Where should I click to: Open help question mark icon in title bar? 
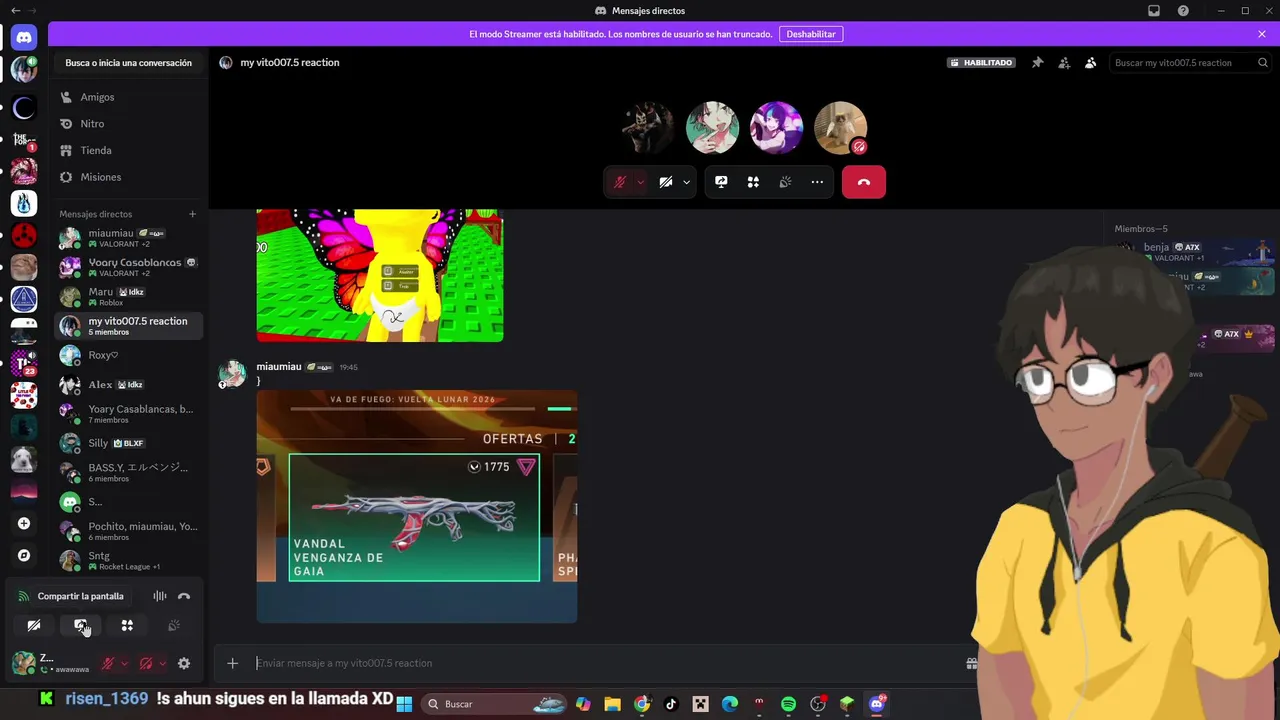pyautogui.click(x=1183, y=11)
